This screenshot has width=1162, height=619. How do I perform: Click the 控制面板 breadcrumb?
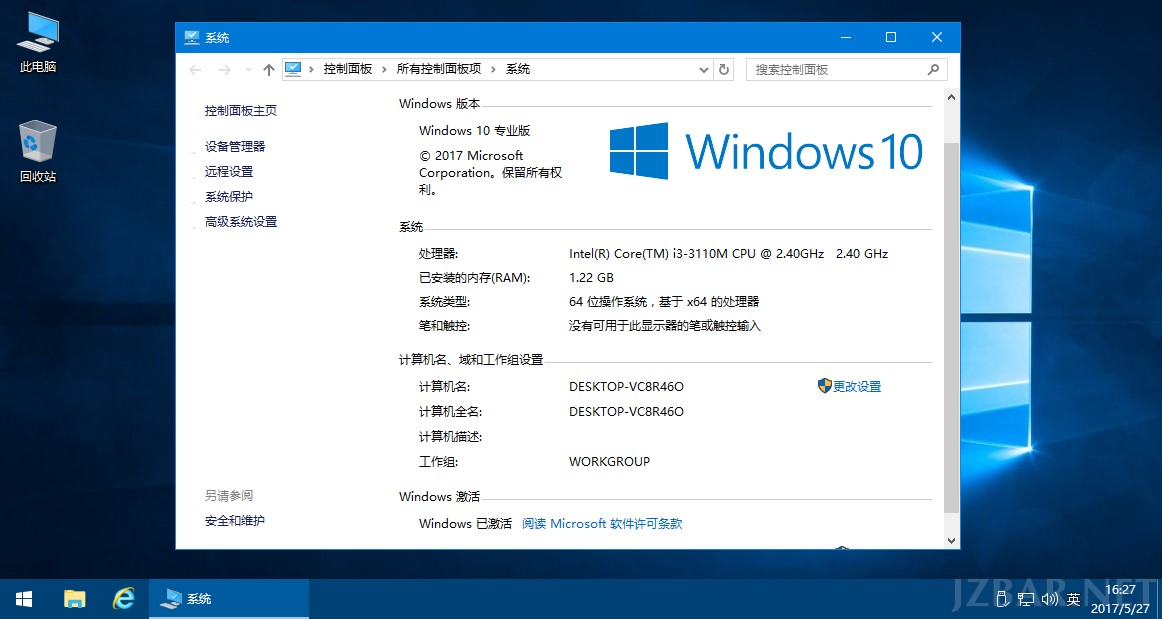[x=348, y=69]
